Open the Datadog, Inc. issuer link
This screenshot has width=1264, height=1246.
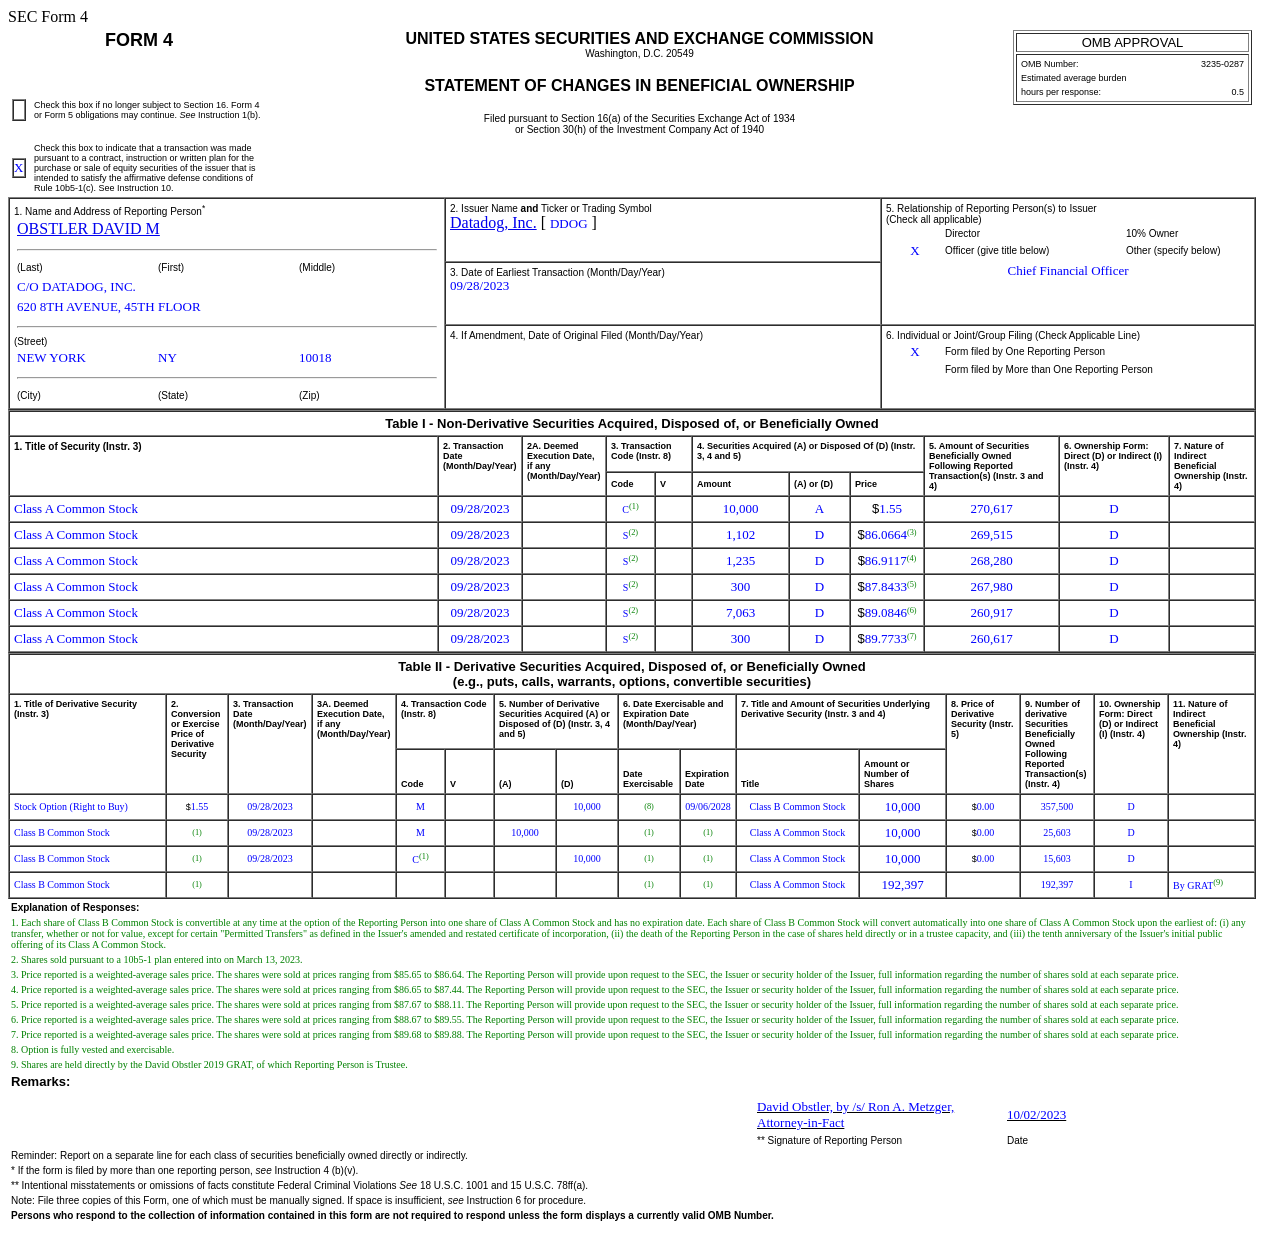[493, 223]
